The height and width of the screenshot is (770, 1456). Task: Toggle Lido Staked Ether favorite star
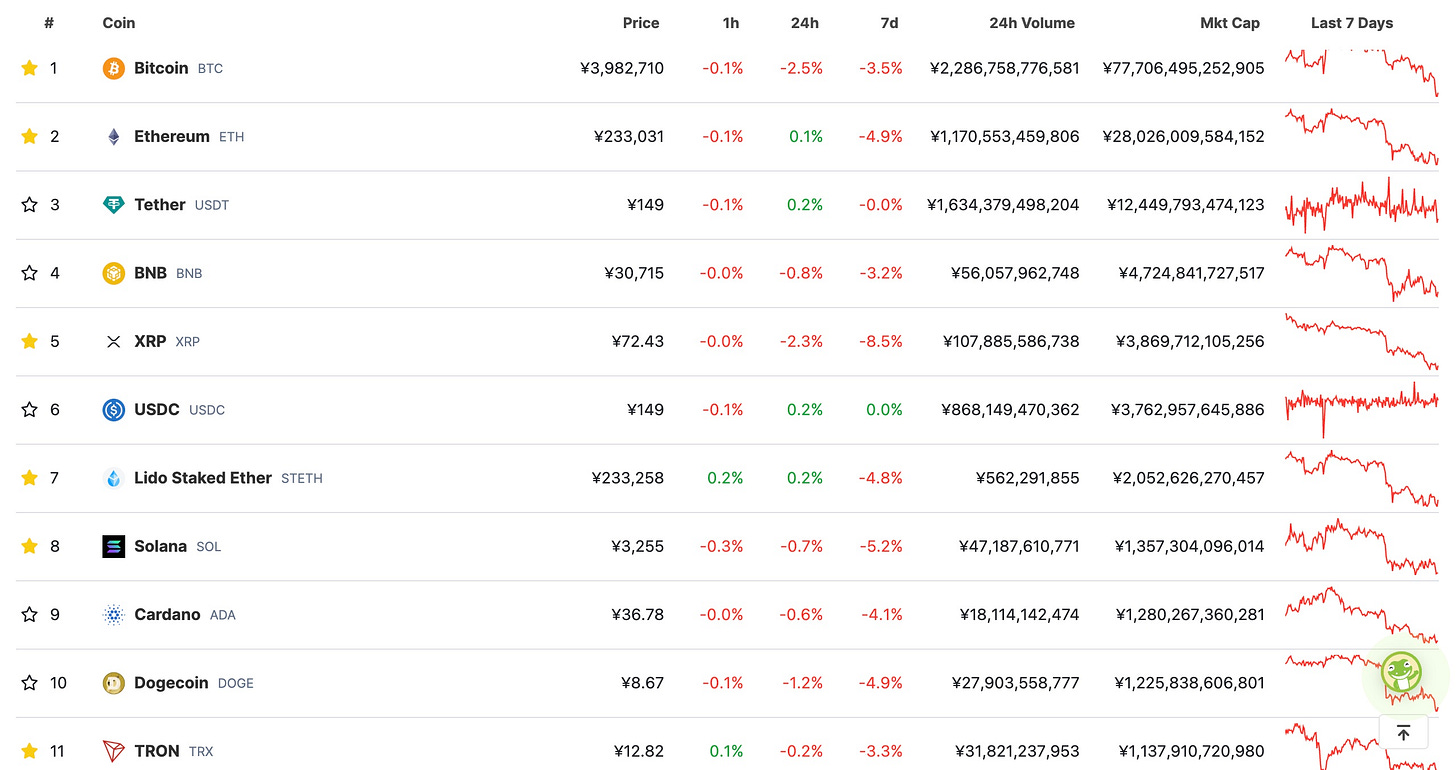29,478
